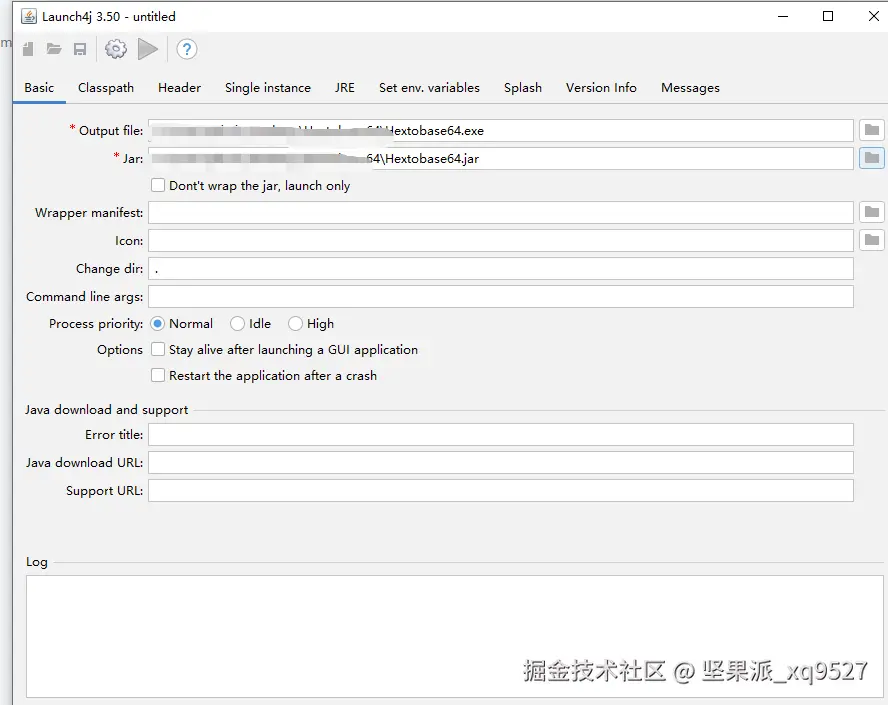Click into the Output file field
This screenshot has height=705, width=888.
501,130
